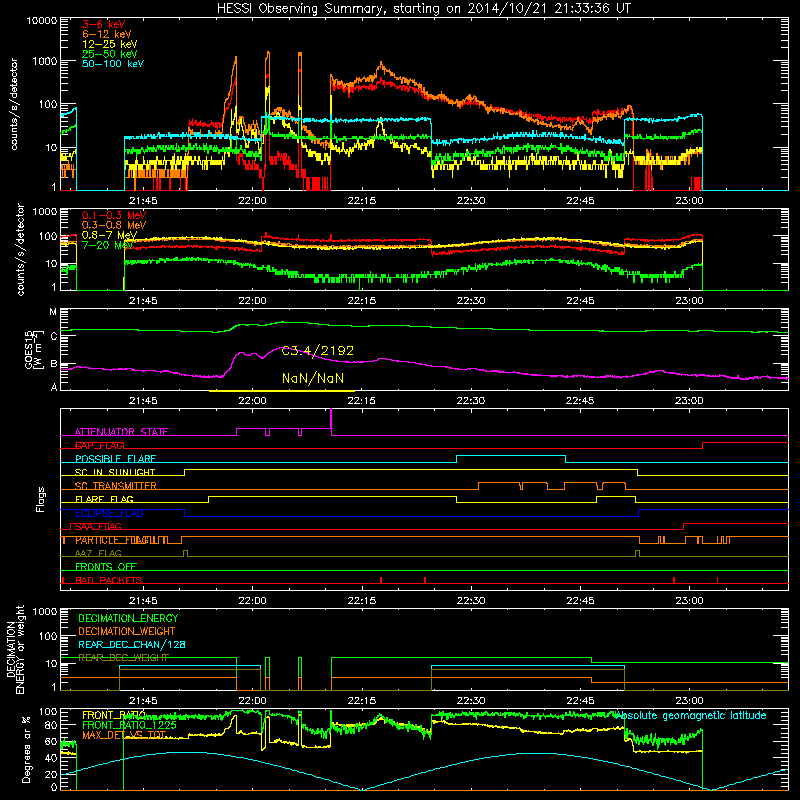The image size is (800, 800).
Task: Select the MAX_DET_VS_TOT legend label
Action: coord(124,735)
